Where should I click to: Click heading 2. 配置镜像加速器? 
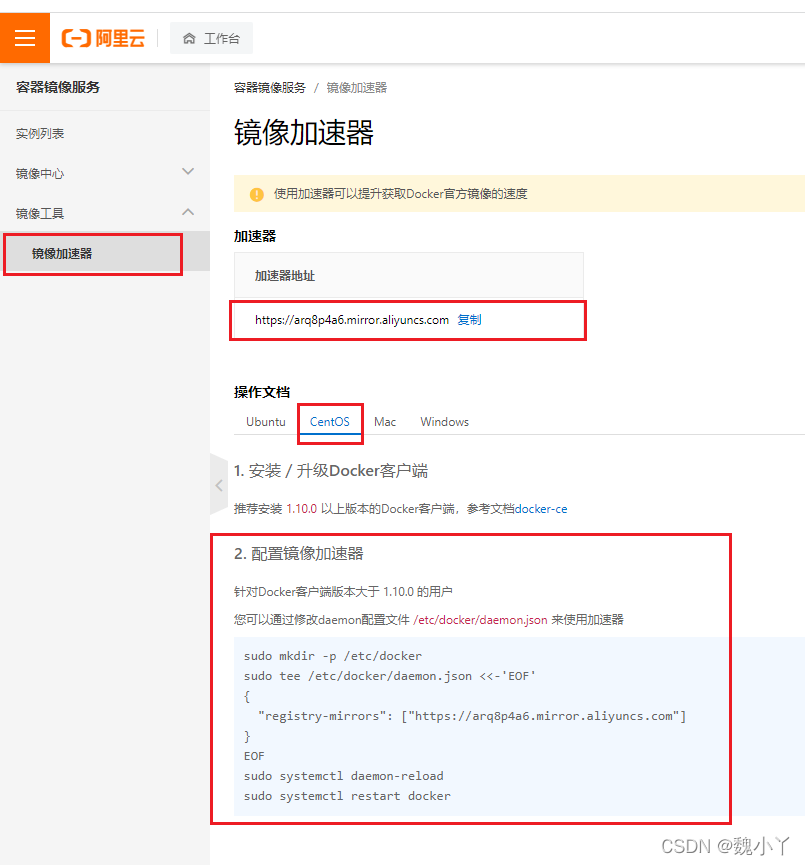coord(298,554)
